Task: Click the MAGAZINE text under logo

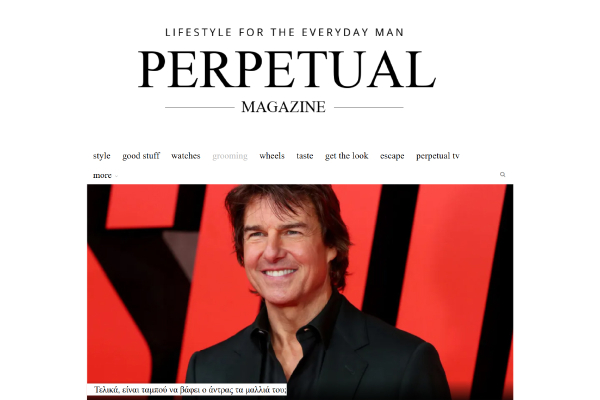Action: [284, 107]
